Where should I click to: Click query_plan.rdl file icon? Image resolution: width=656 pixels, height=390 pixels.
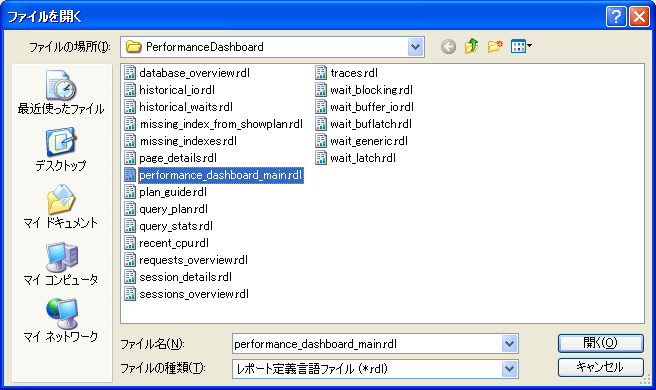130,209
